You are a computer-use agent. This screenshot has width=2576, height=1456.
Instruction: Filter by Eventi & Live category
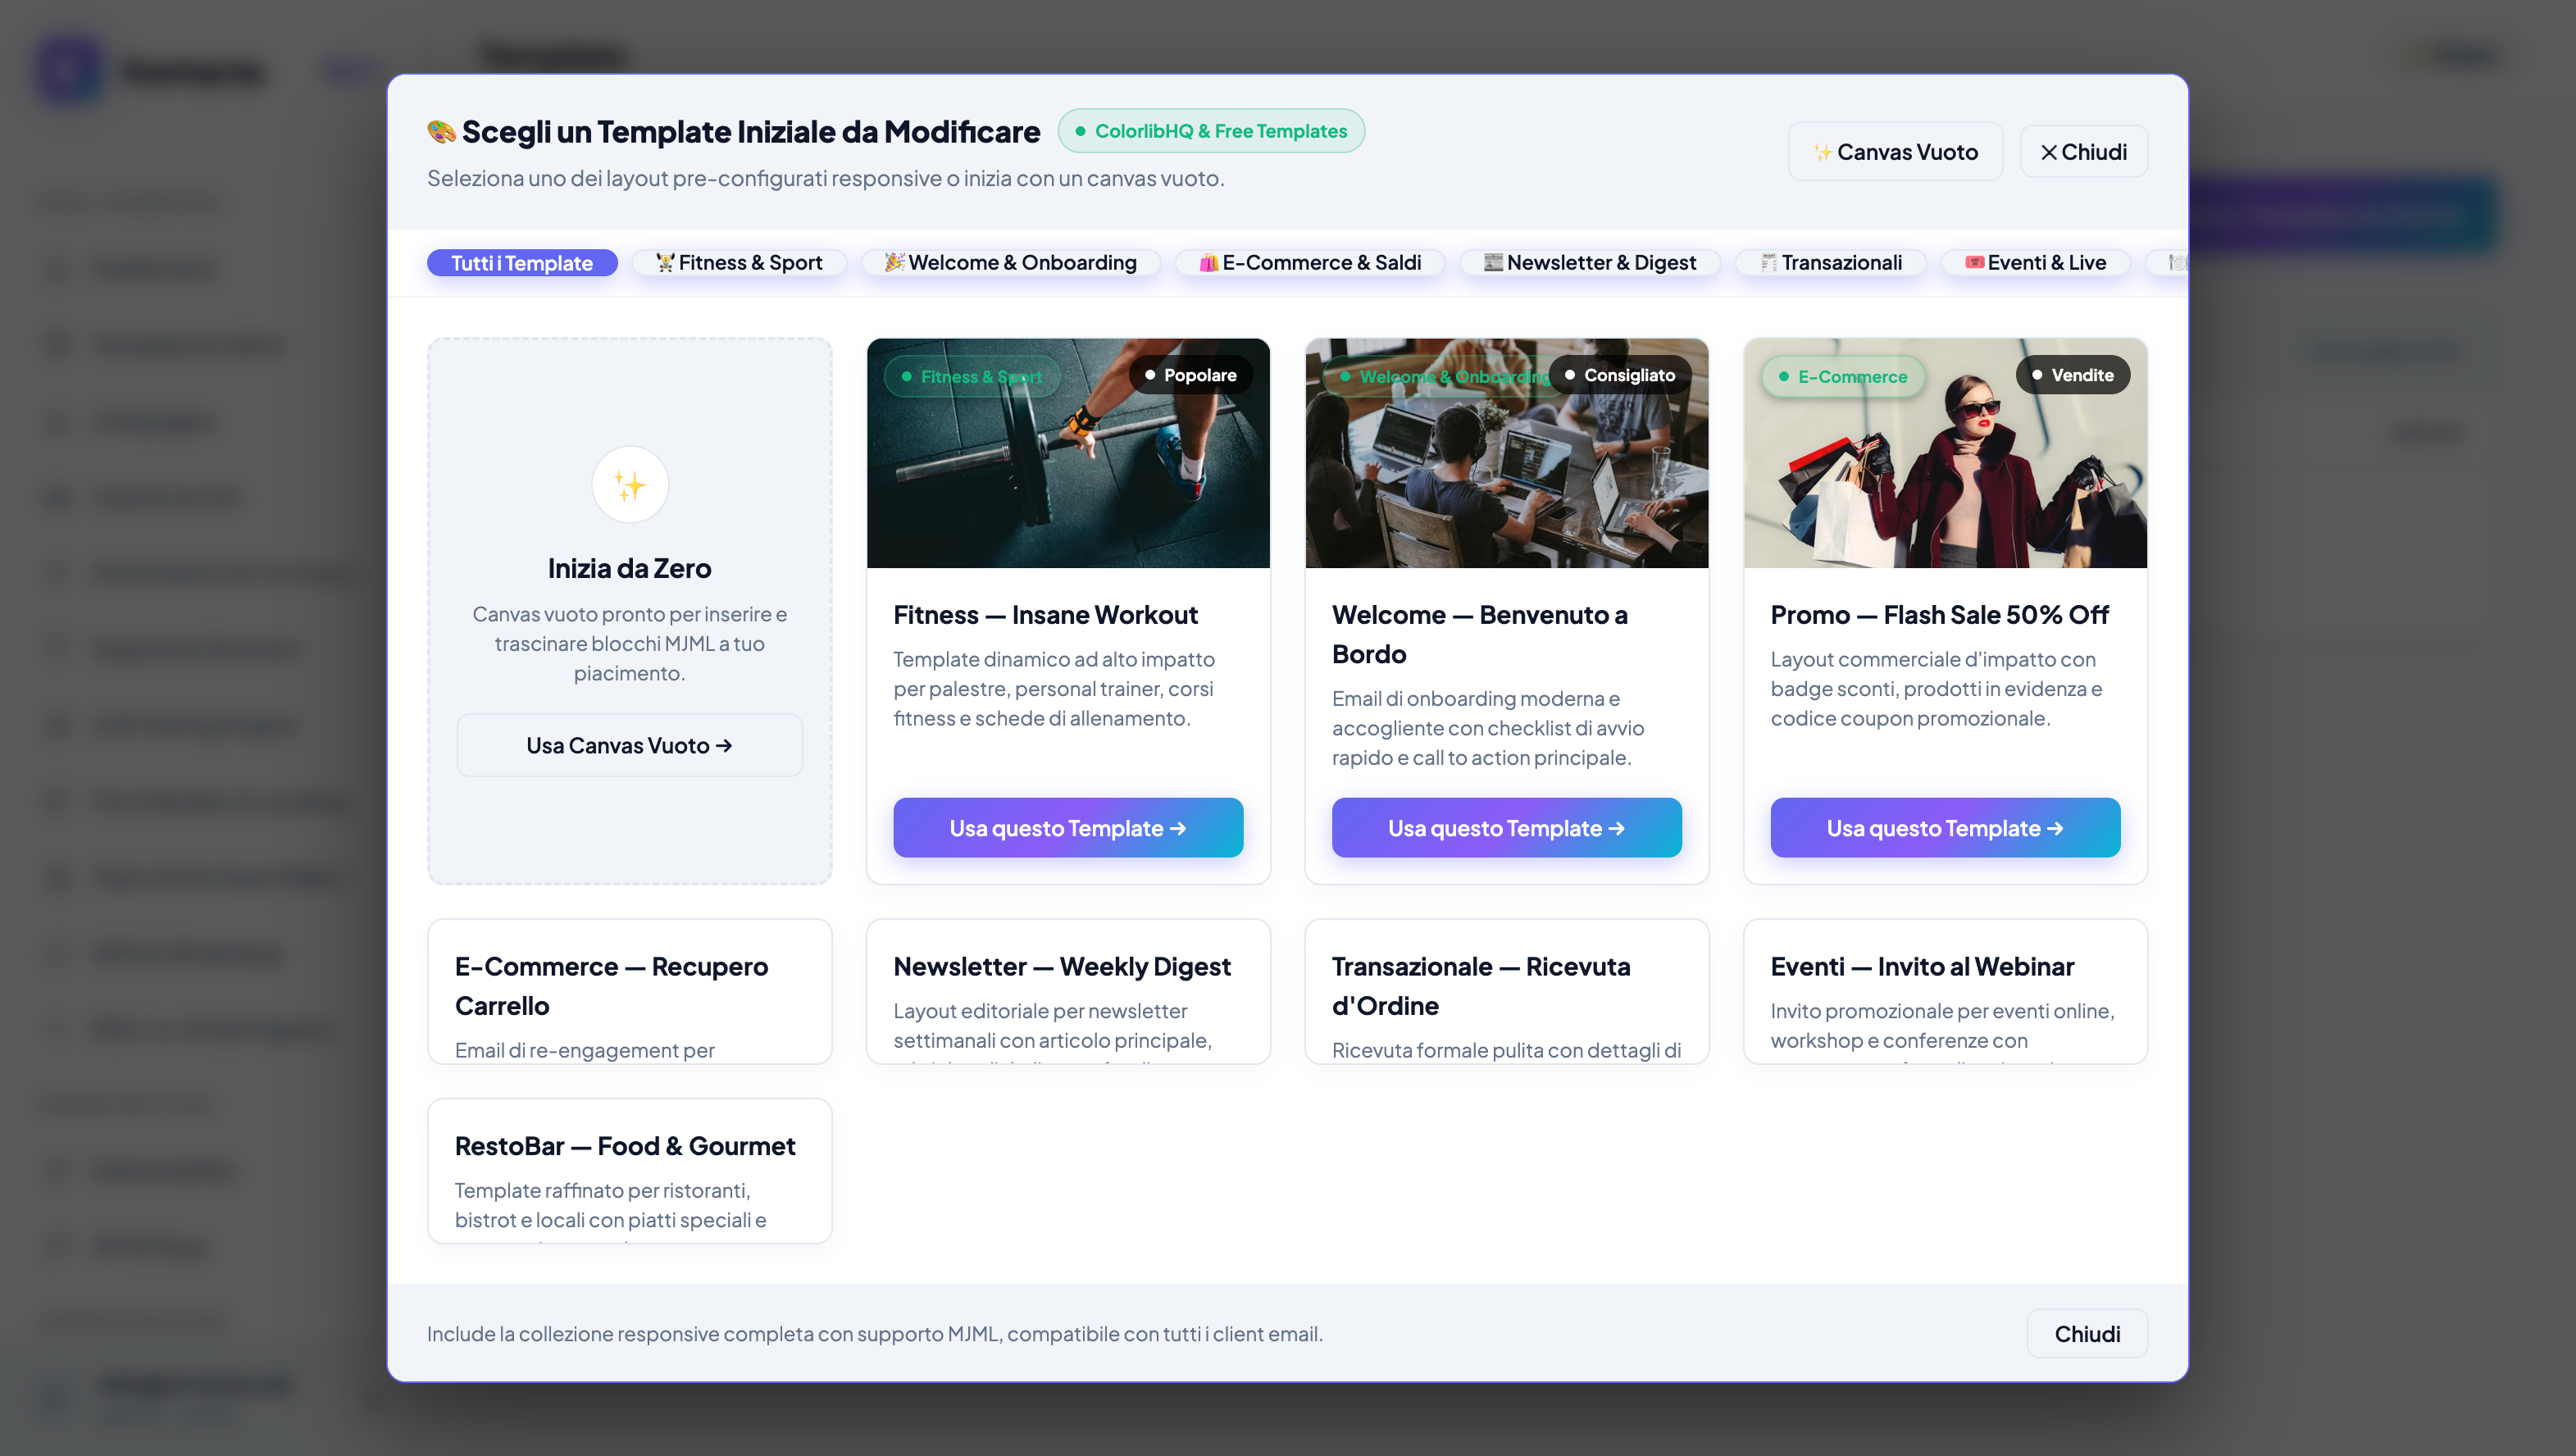[2035, 263]
